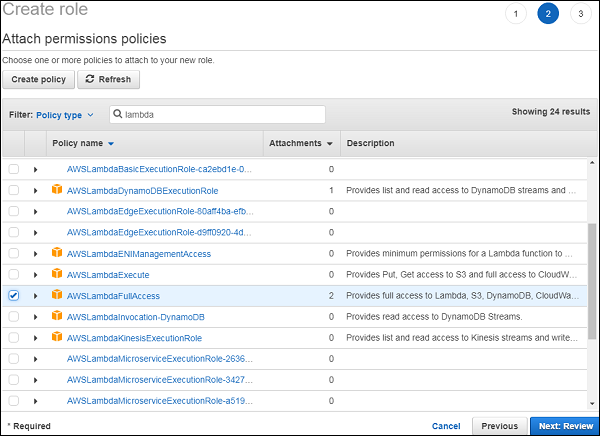Tick the AWSLambdaDynamoDBExecutionRole checkbox
Image resolution: width=600 pixels, height=436 pixels.
pyautogui.click(x=13, y=190)
